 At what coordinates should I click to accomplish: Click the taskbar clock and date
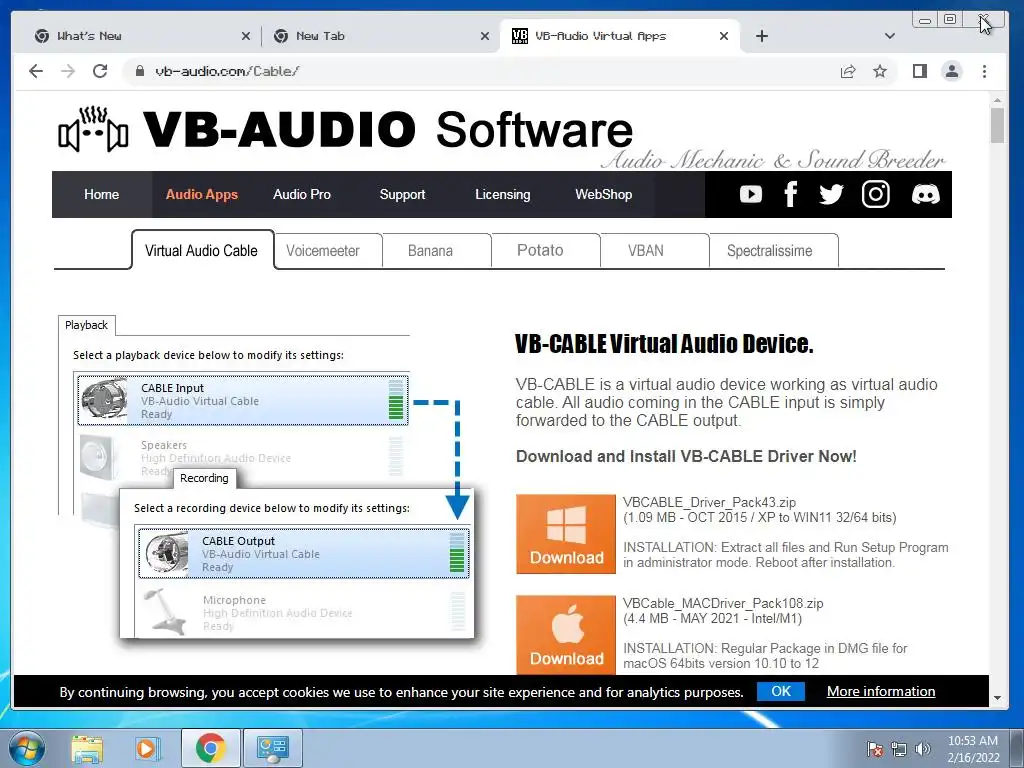click(973, 749)
